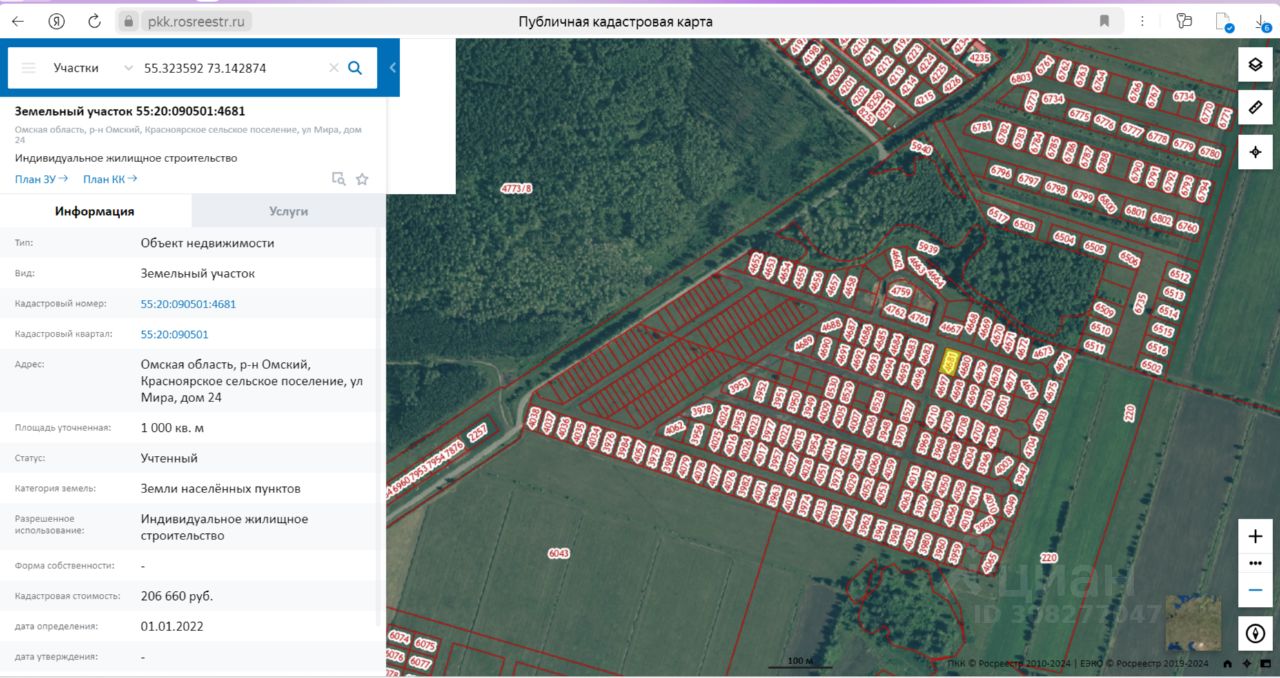Viewport: 1280px width, 678px height.
Task: Zoom out with the minus button
Action: click(1255, 591)
